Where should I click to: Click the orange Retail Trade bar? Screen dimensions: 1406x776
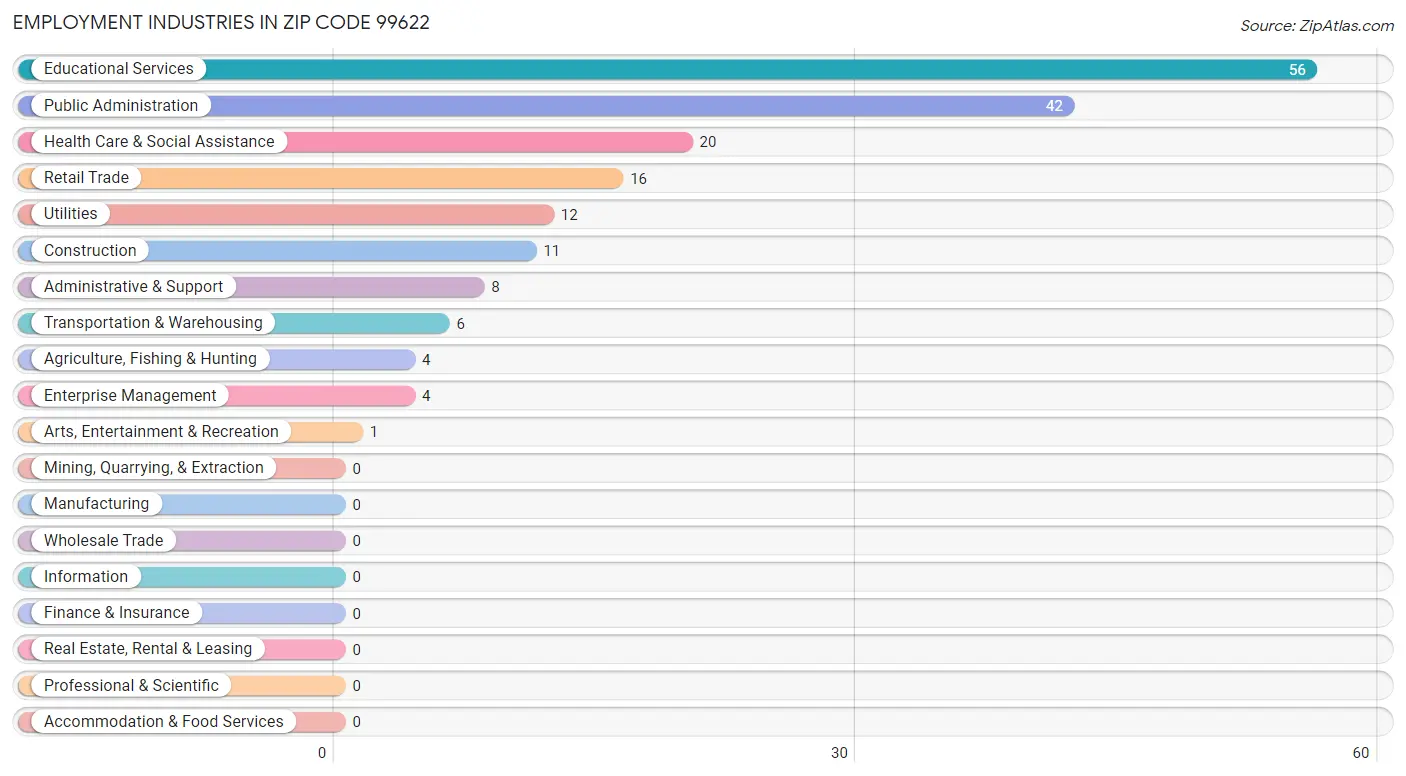pos(321,178)
